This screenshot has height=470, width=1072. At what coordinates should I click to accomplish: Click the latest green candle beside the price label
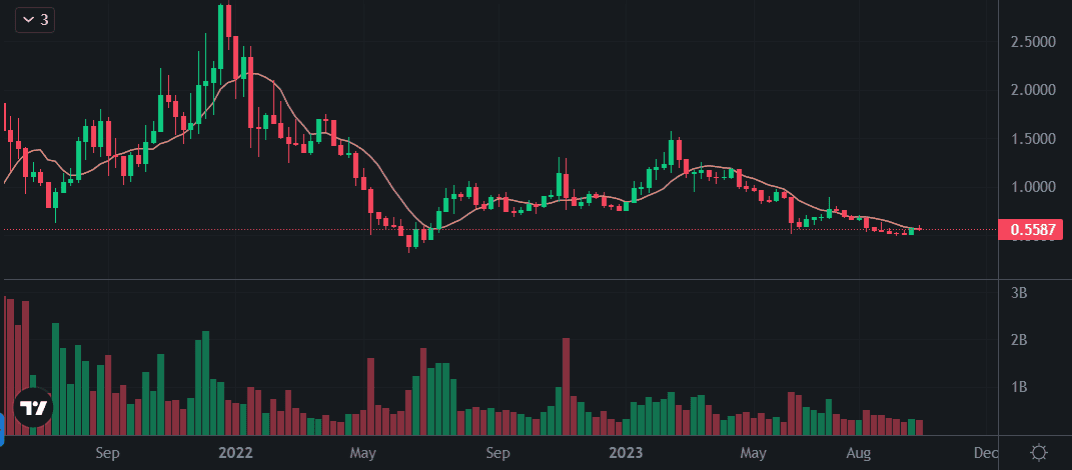(912, 231)
